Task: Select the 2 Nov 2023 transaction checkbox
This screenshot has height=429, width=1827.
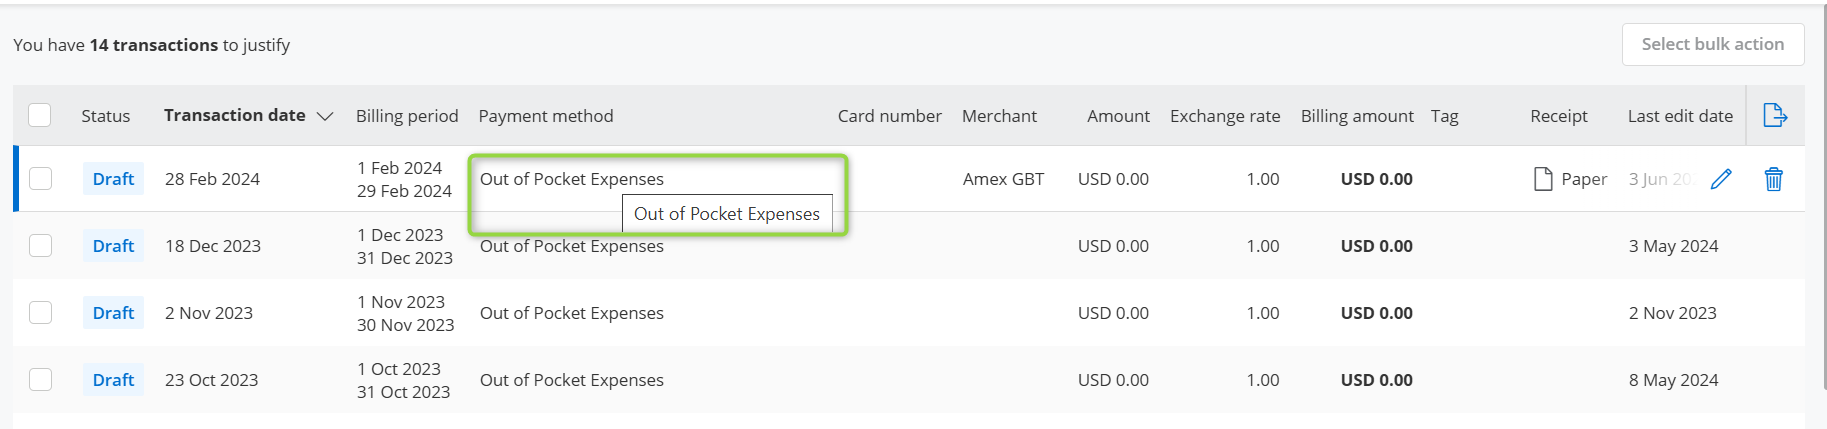Action: [40, 313]
